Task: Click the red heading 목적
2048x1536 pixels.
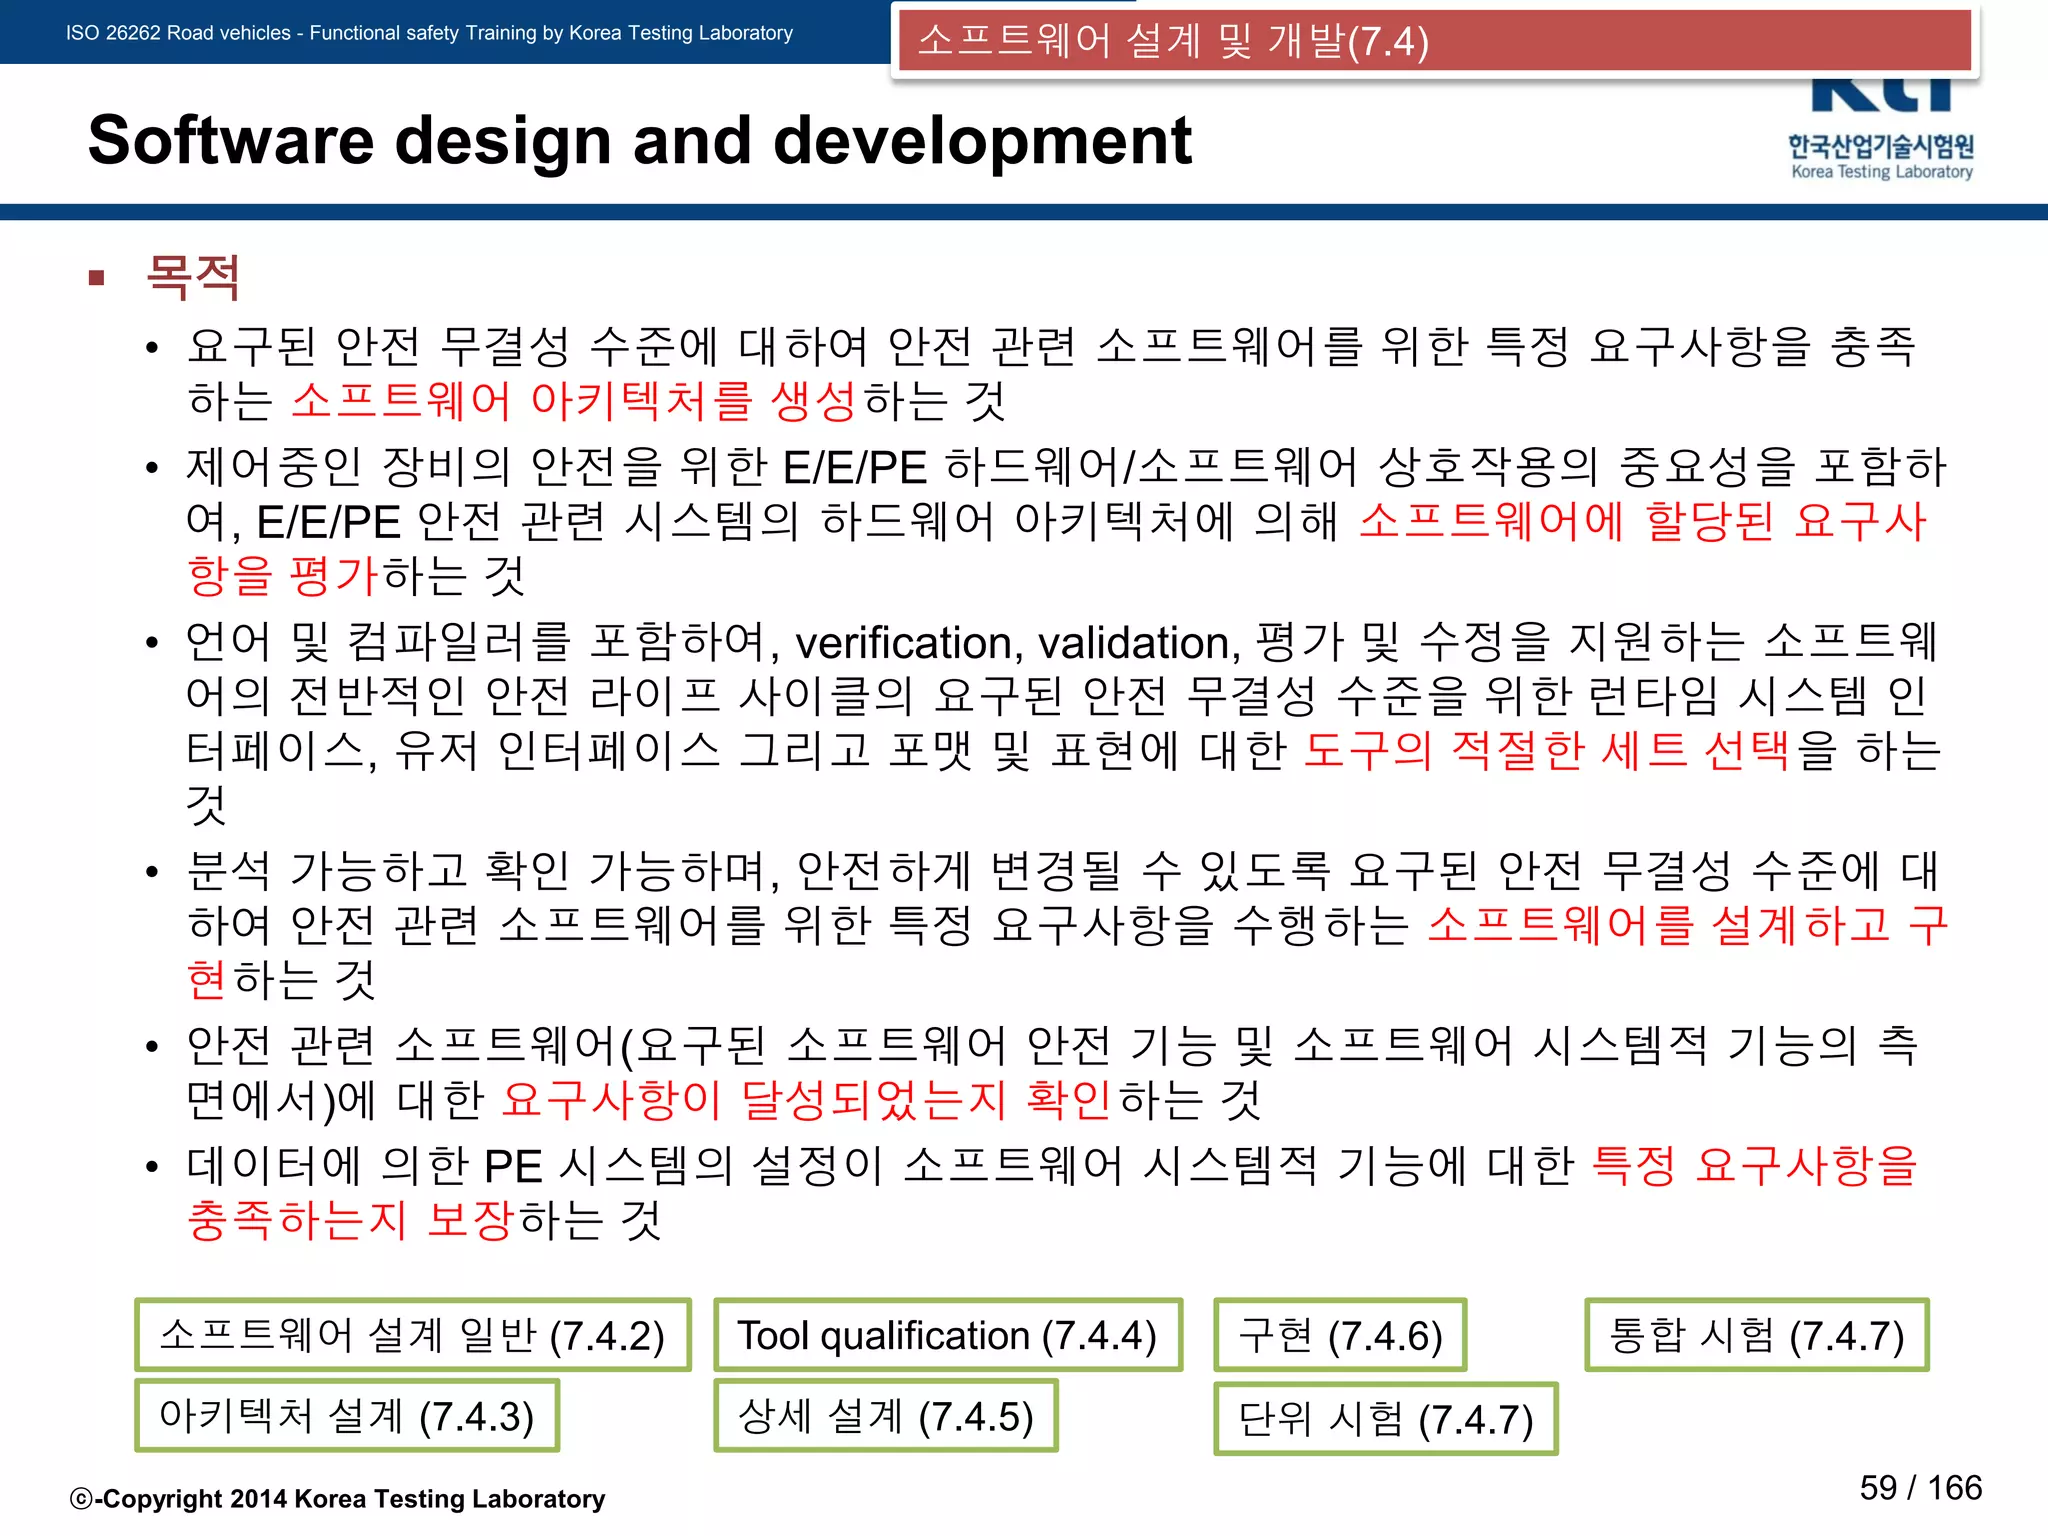Action: click(x=193, y=277)
